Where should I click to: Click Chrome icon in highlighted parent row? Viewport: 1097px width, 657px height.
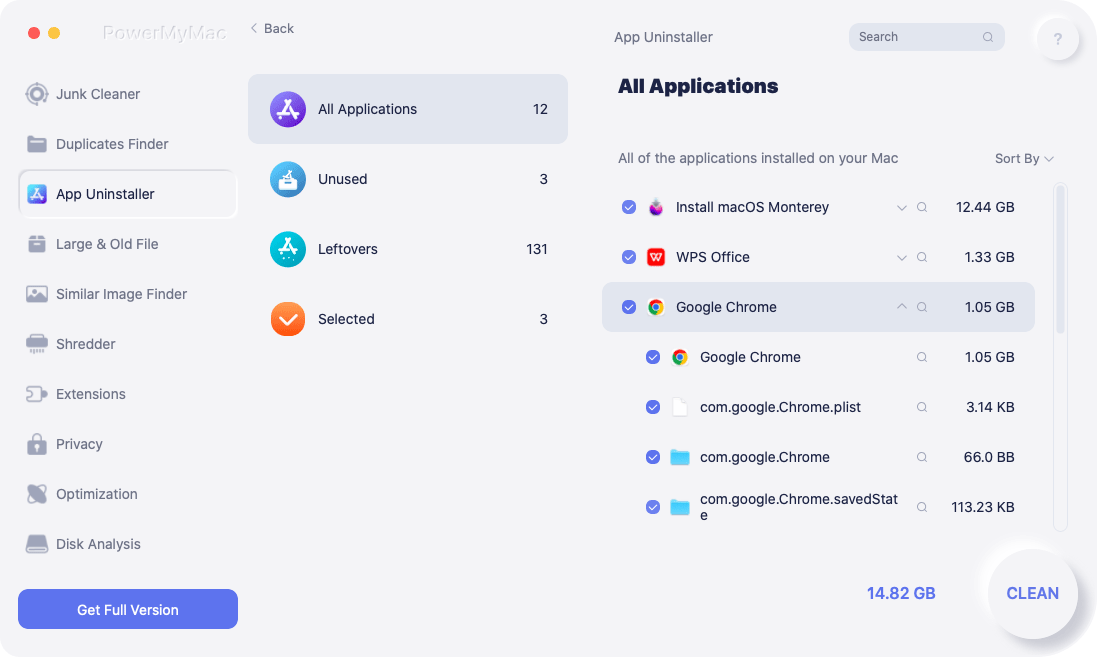pyautogui.click(x=656, y=307)
